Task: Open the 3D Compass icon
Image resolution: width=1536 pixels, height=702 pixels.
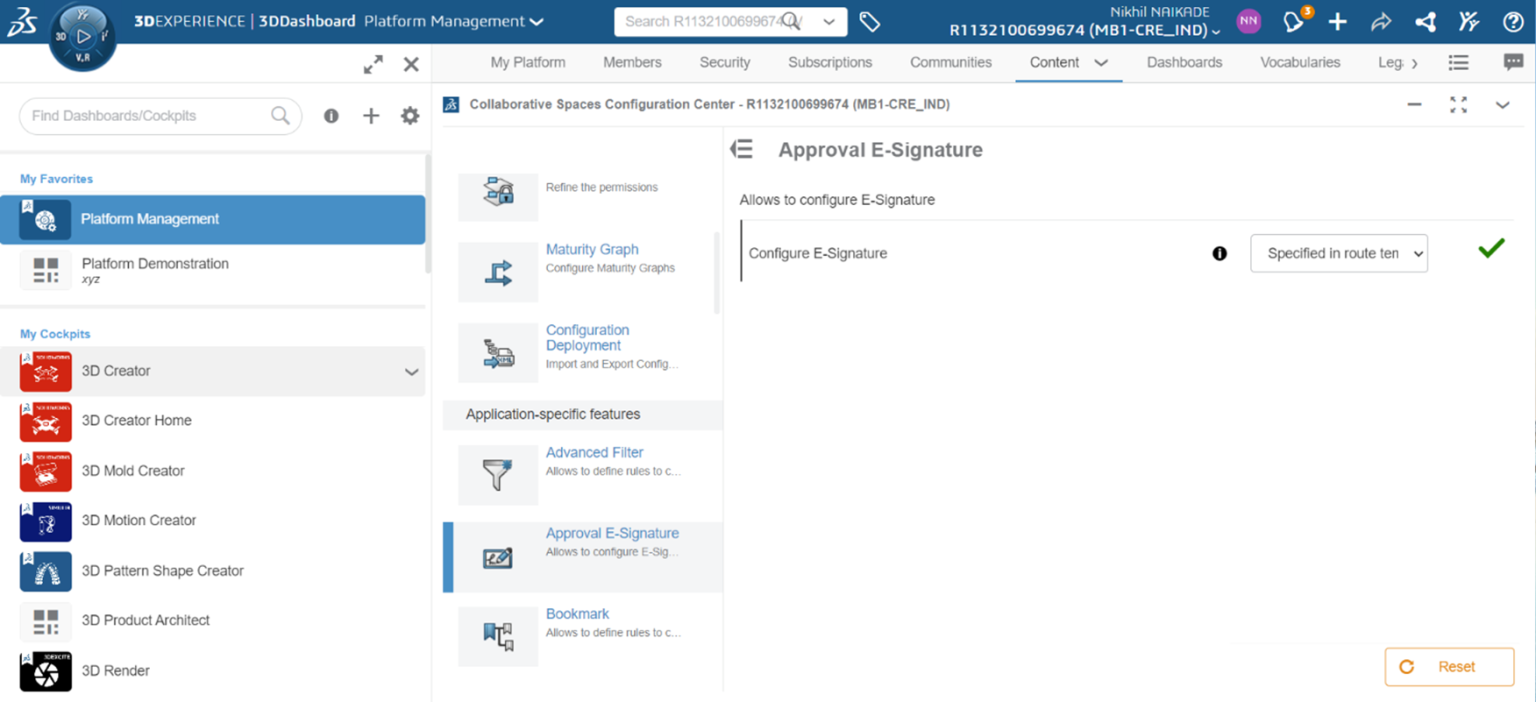Action: [x=82, y=36]
